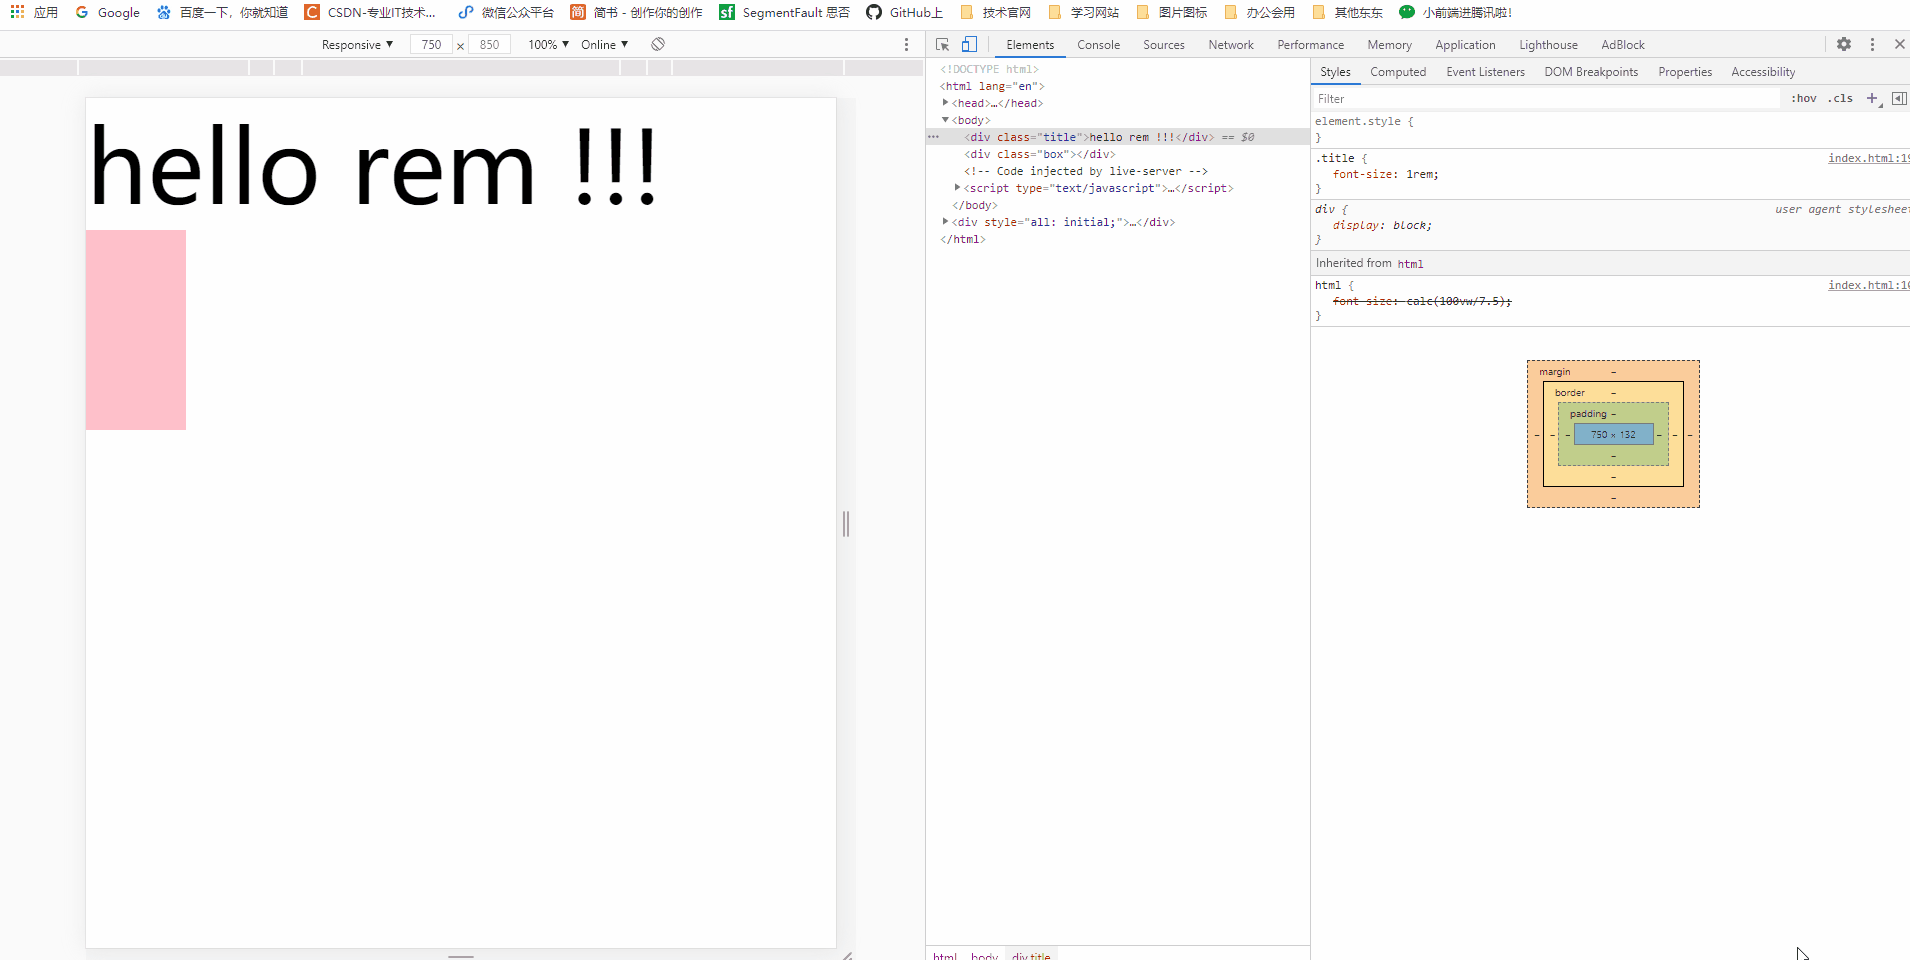Screen dimensions: 1910x960
Task: Toggle the computed styles sidebar icon
Action: click(x=1899, y=98)
